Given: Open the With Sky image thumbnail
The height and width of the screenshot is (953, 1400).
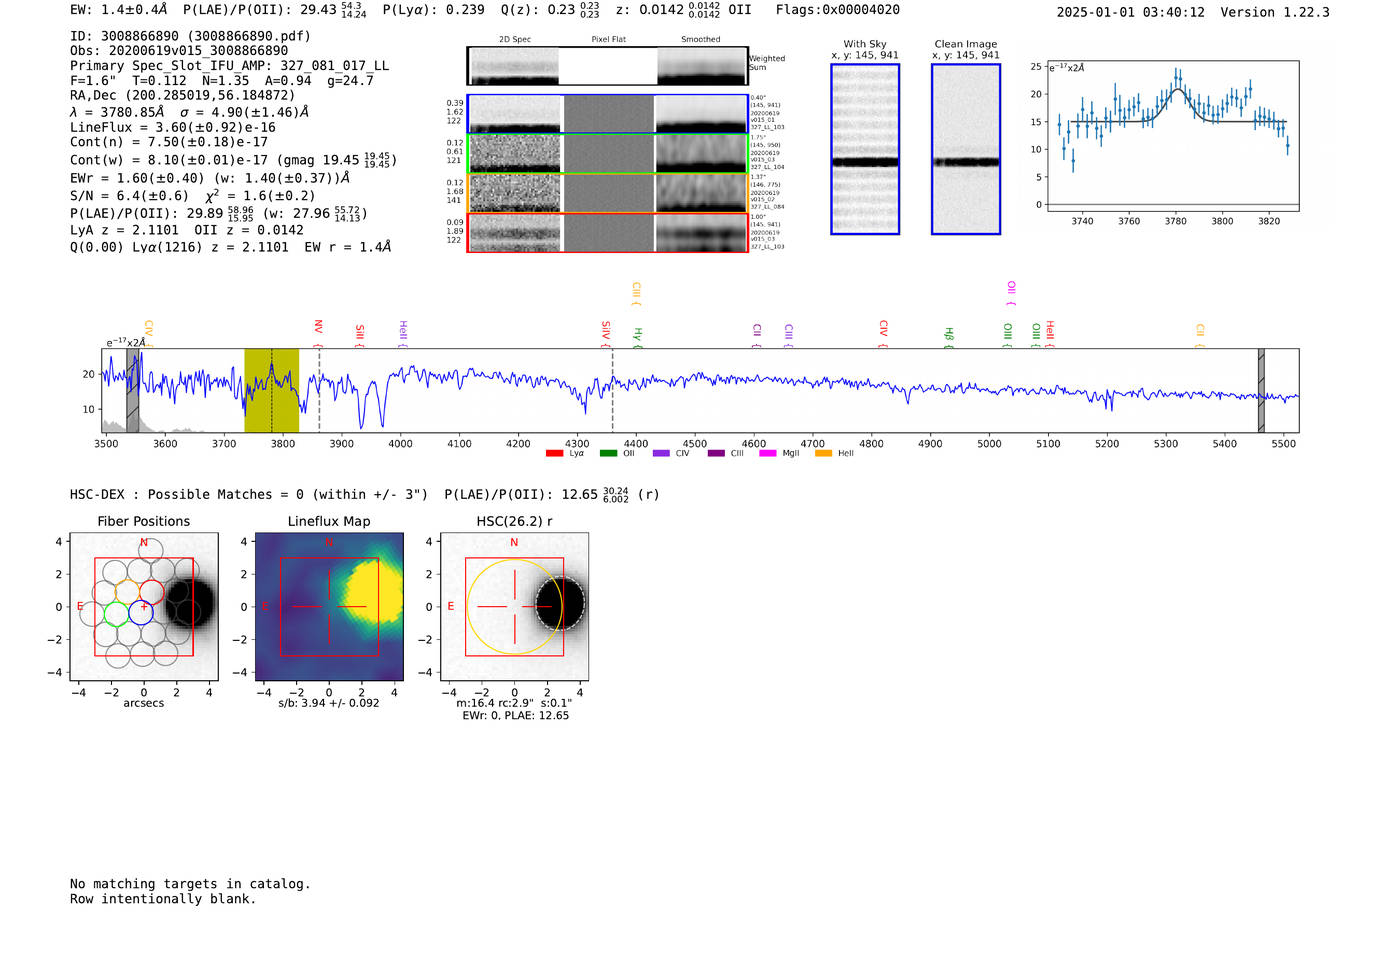Looking at the screenshot, I should [865, 149].
